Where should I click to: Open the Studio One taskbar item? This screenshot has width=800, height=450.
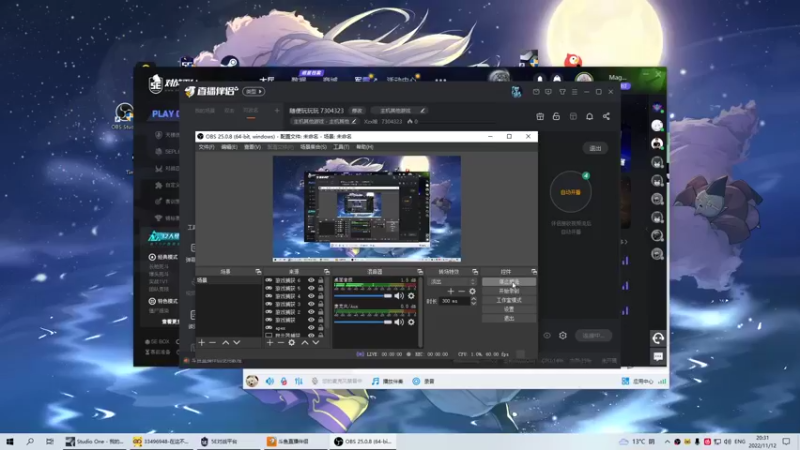point(94,441)
